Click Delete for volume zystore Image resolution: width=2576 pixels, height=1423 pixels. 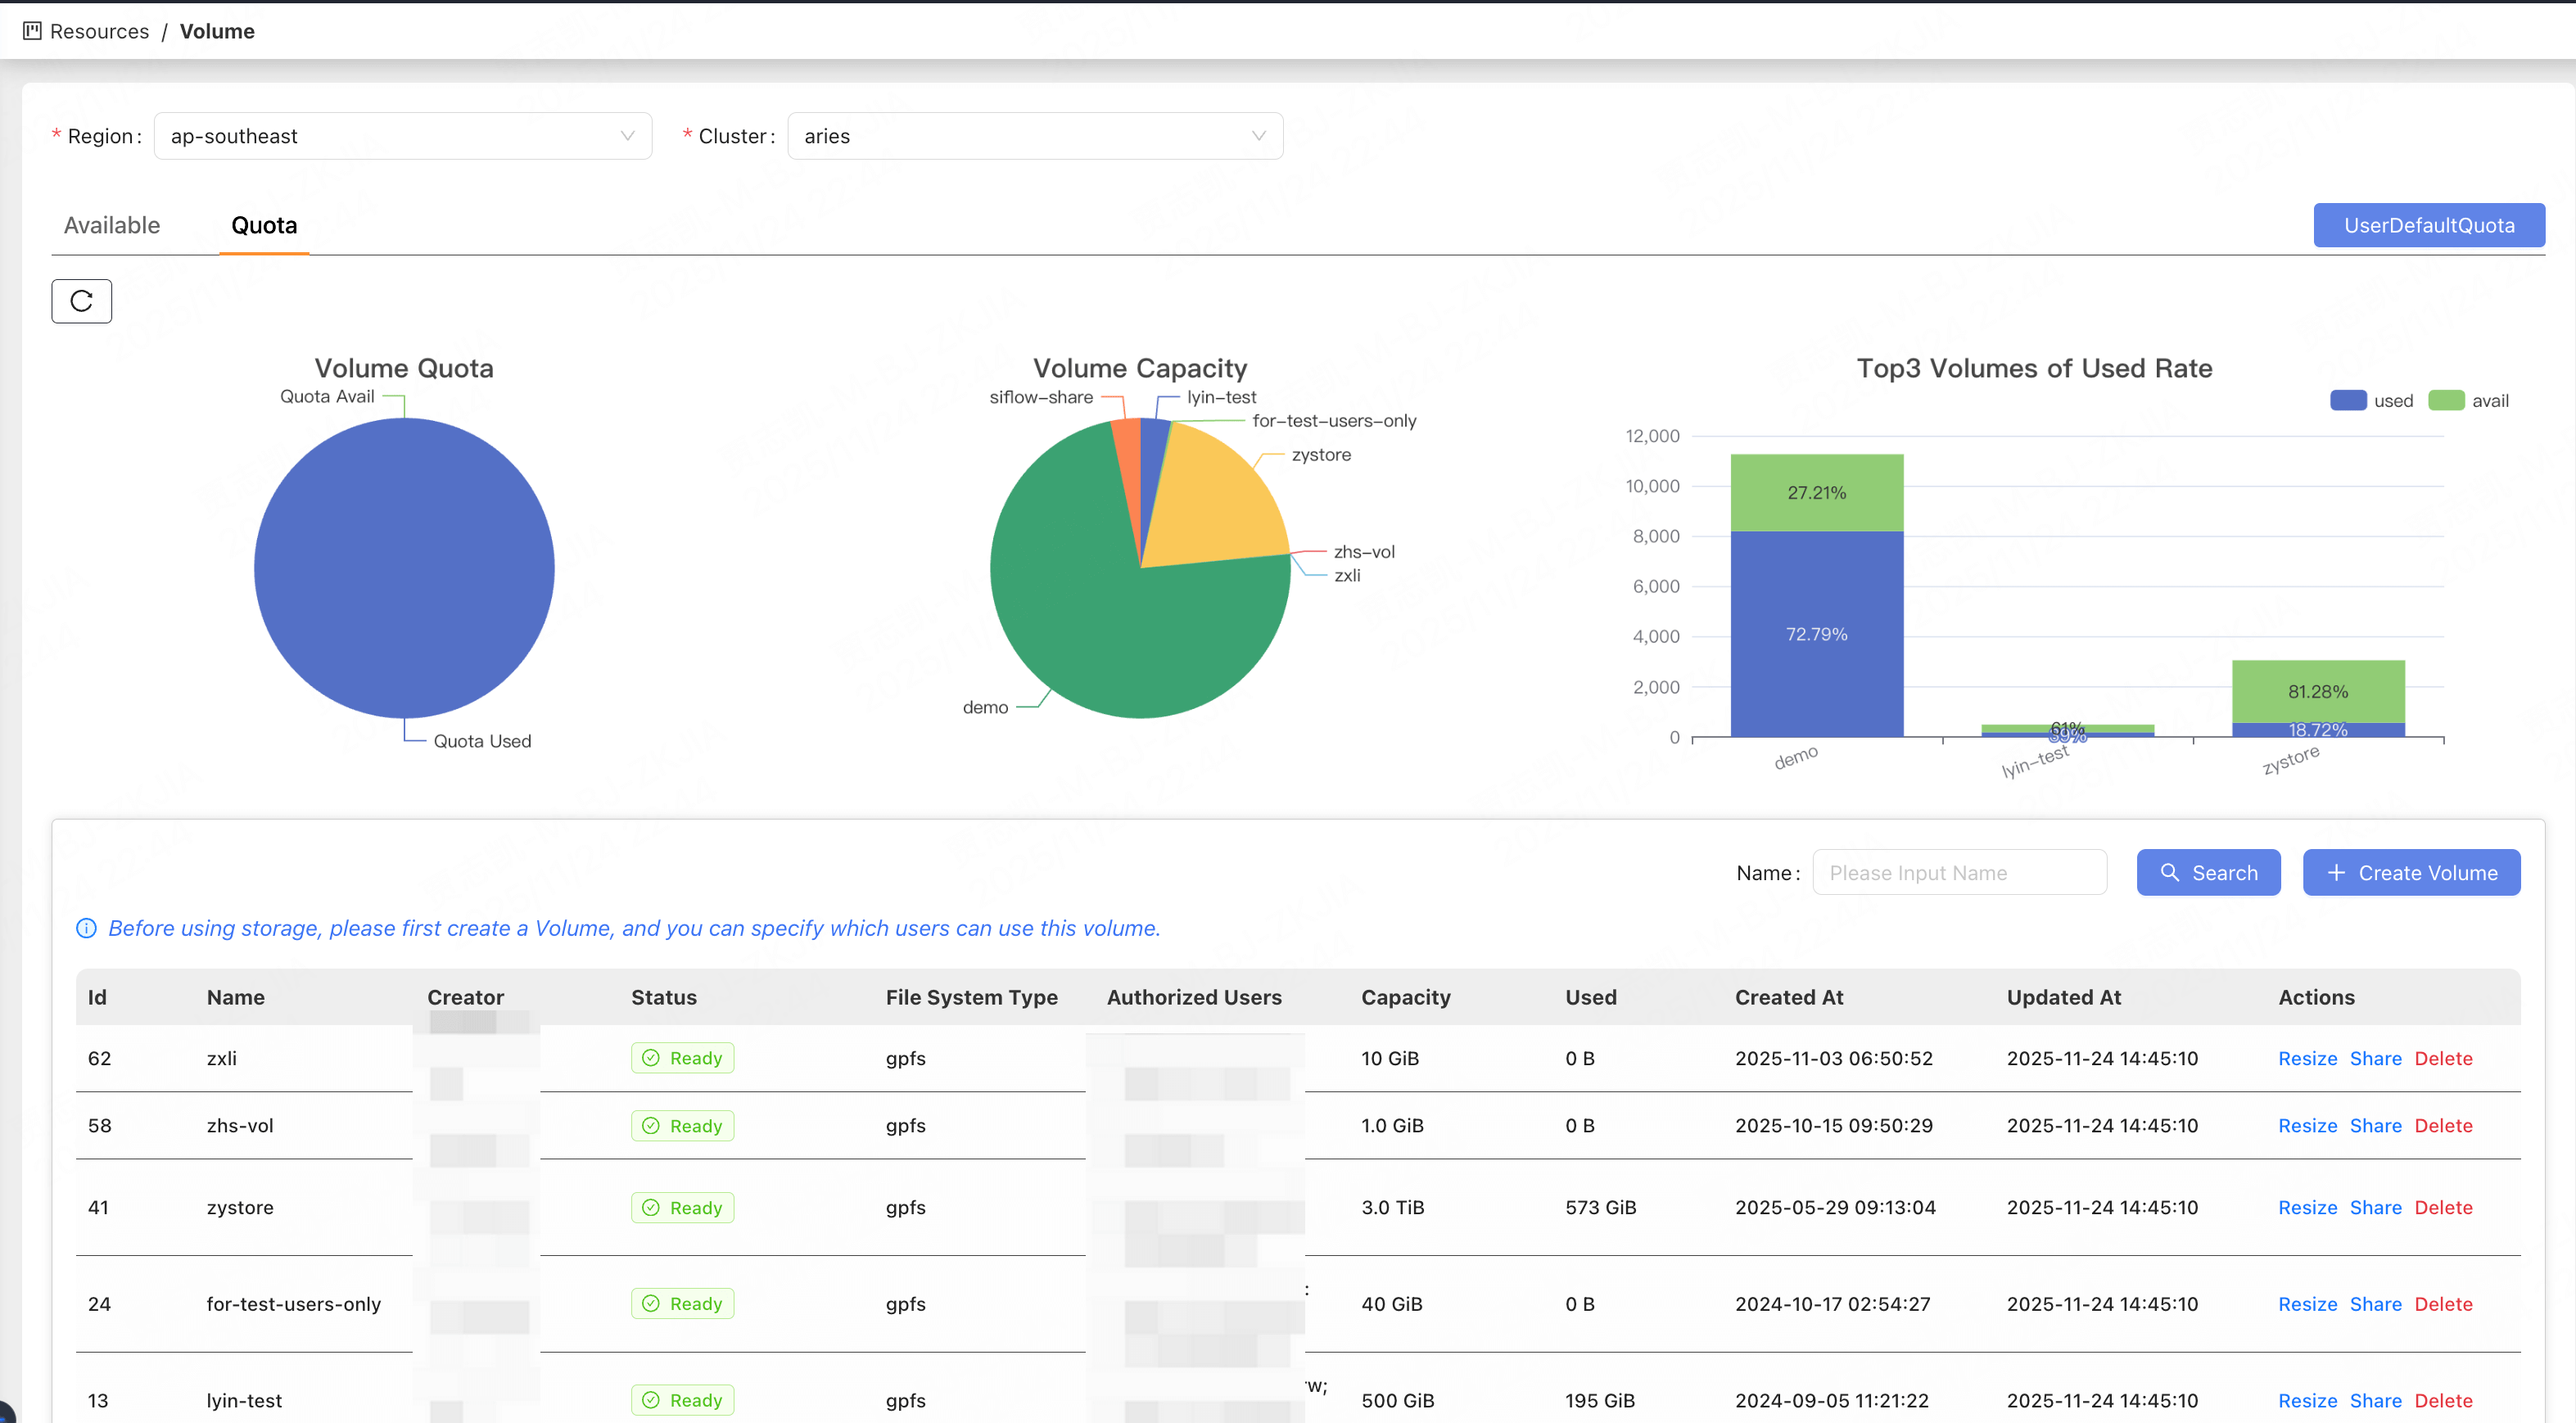[x=2443, y=1208]
